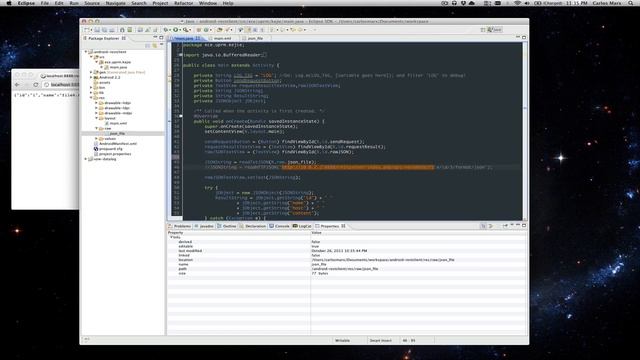Minimize the Package Explorer view
The image size is (640, 360).
(155, 38)
